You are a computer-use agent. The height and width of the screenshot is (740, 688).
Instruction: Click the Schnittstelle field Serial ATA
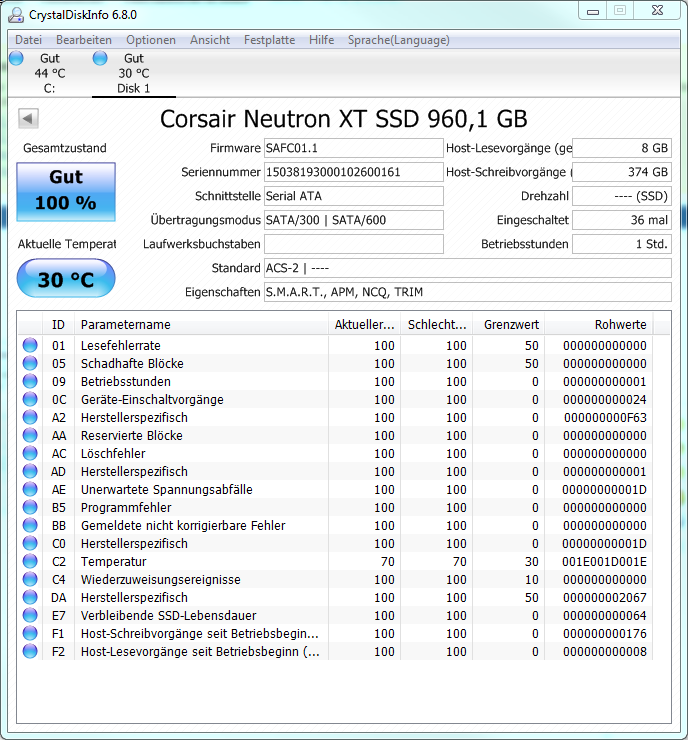click(353, 196)
